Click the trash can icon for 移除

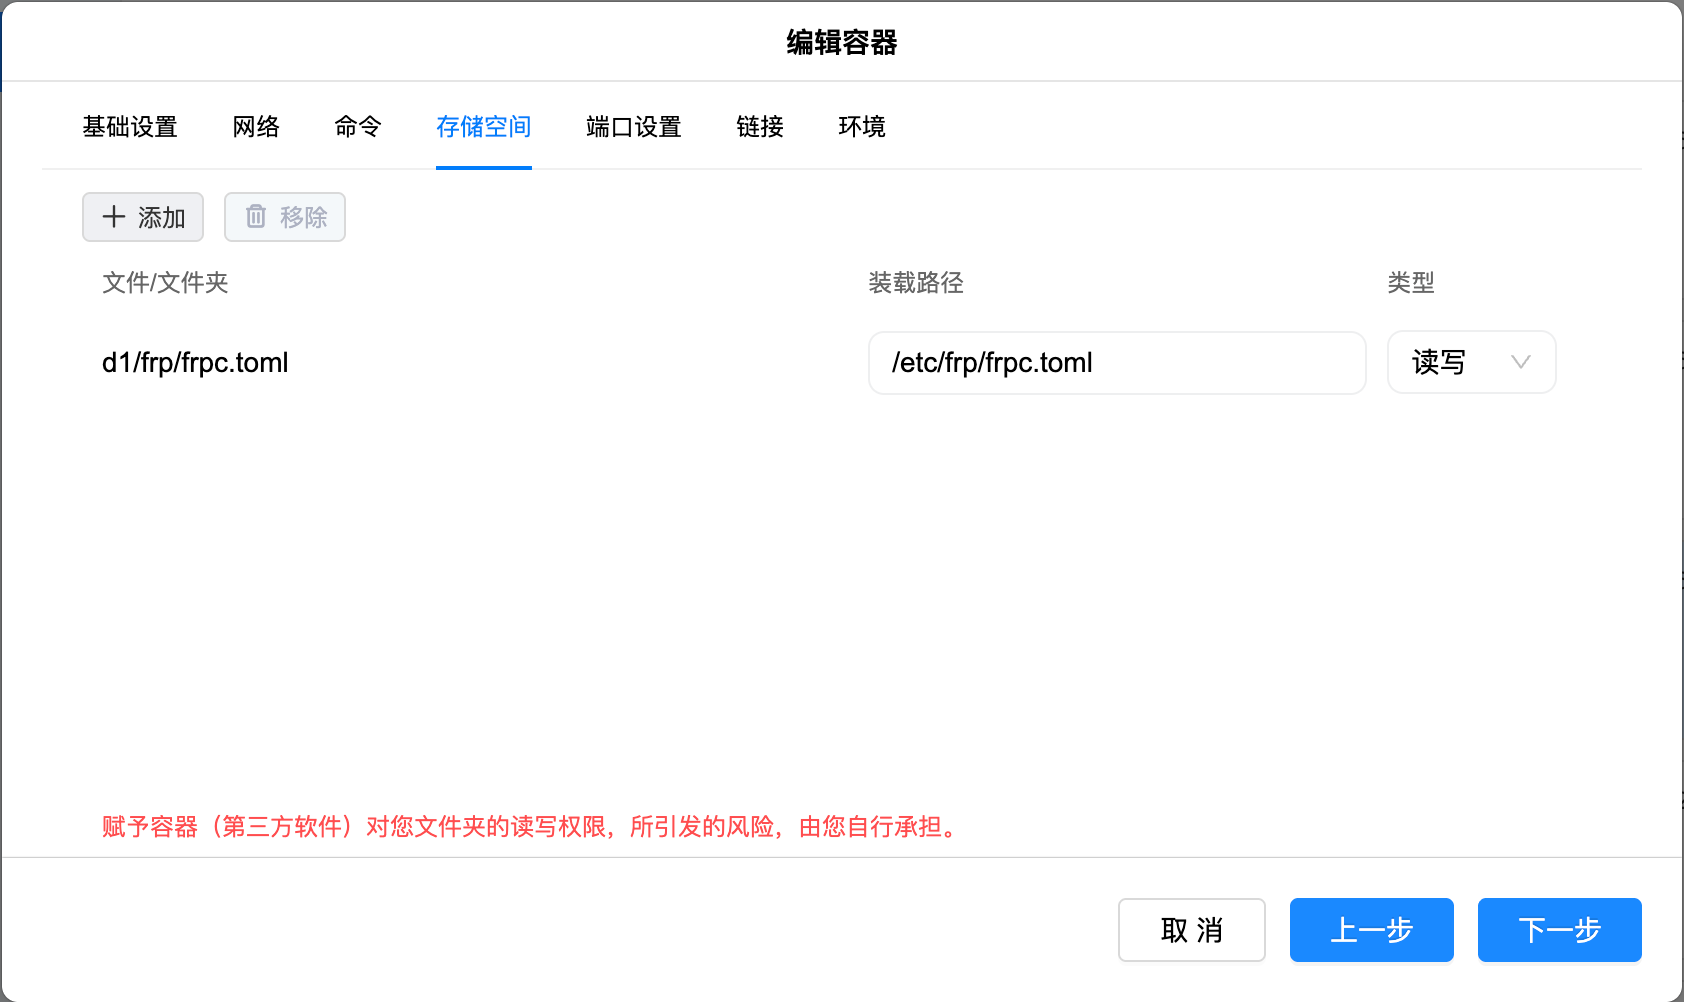point(256,217)
